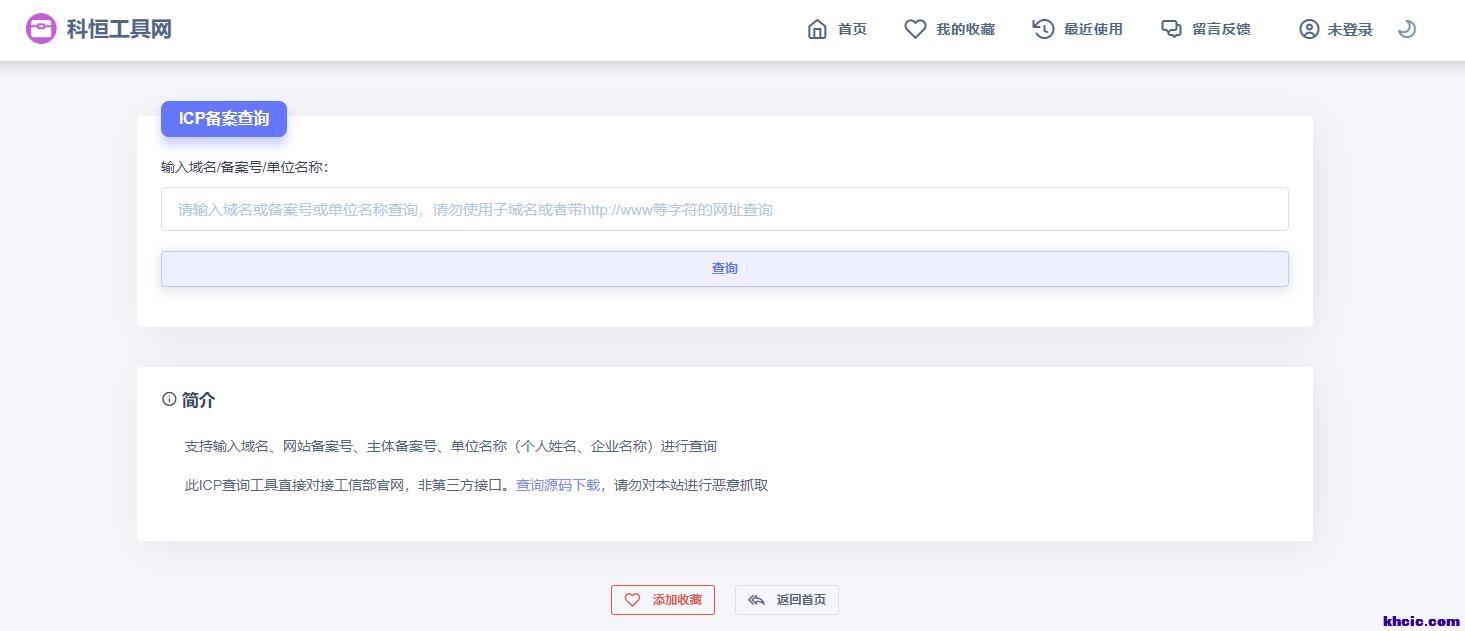Screen dimensions: 1465x631
Task: Open the 我的收藏 menu item
Action: point(965,29)
